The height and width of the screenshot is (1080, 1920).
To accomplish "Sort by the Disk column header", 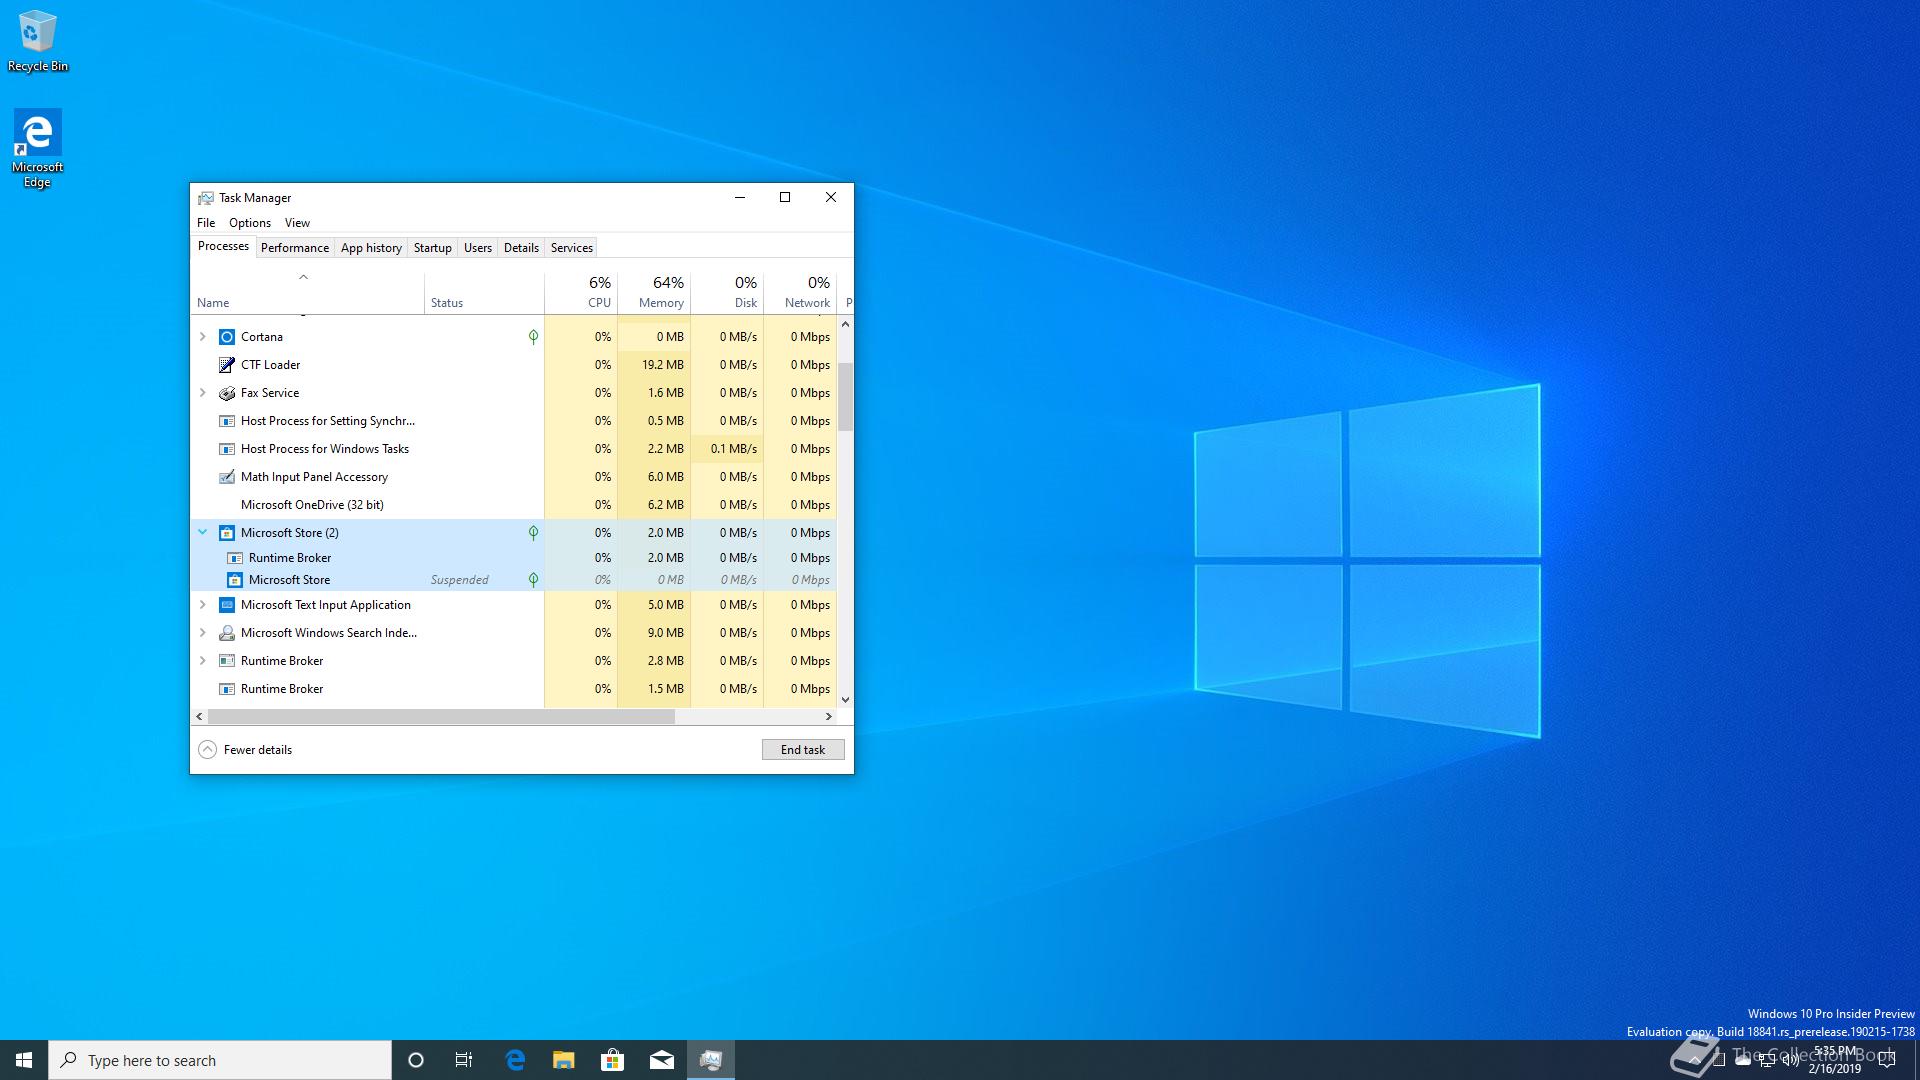I will tap(727, 293).
